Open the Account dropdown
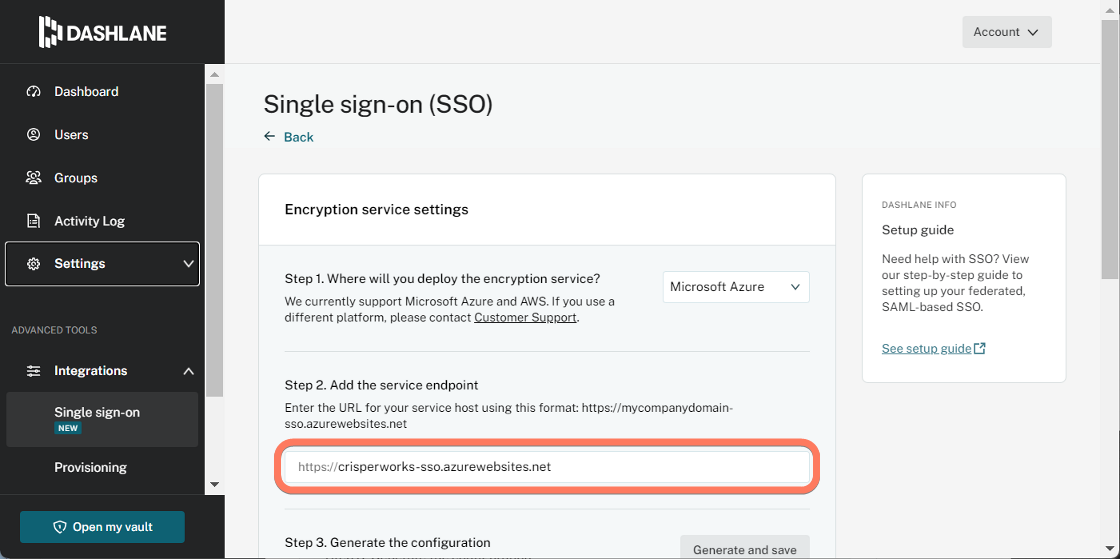 [1006, 32]
